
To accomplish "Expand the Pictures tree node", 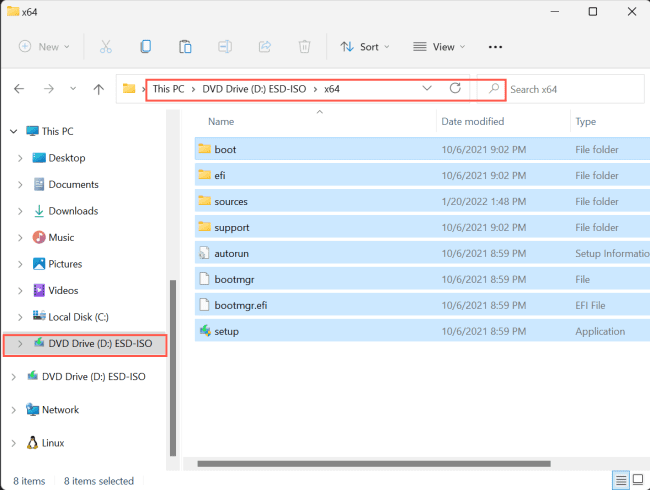I will [20, 264].
